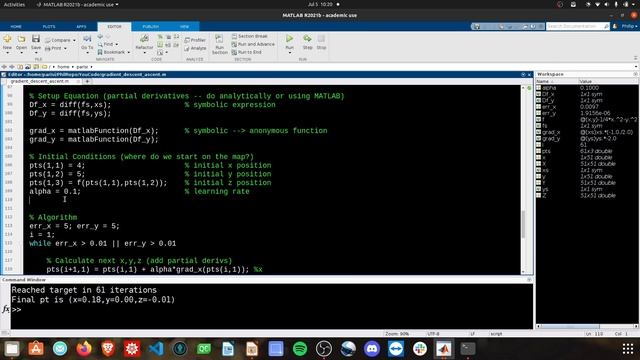
Task: Click the green Run arrow
Action: (289, 39)
